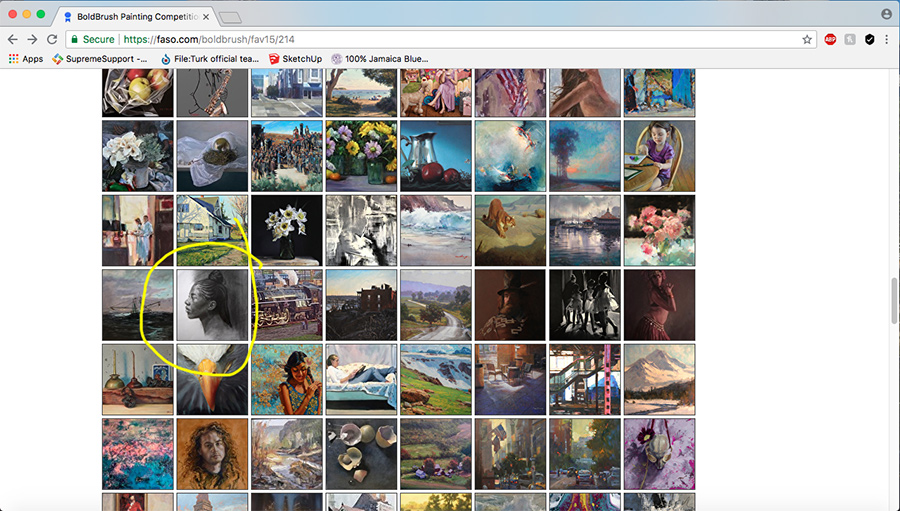
Task: Open the snowy mountain peak painting thumbnail
Action: 660,380
